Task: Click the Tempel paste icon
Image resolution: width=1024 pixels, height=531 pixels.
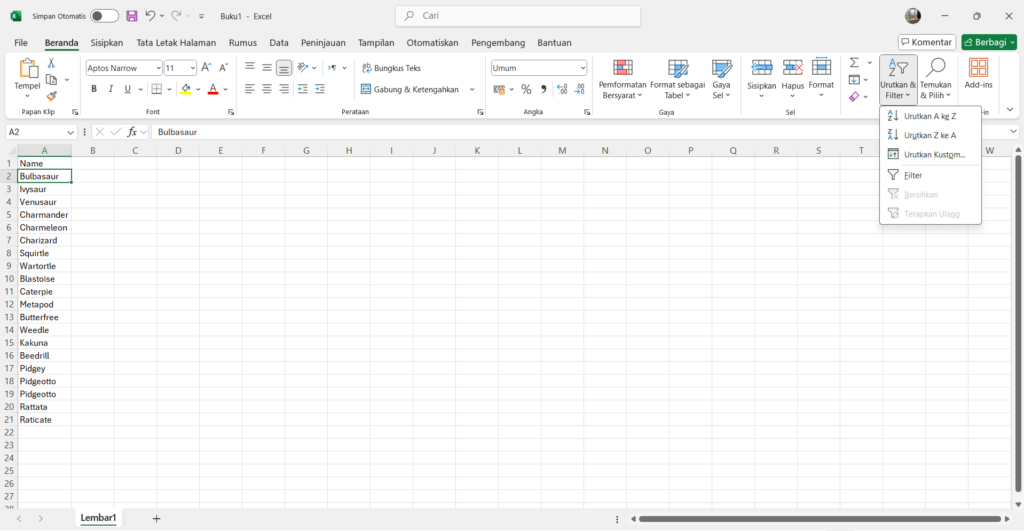Action: pos(27,69)
